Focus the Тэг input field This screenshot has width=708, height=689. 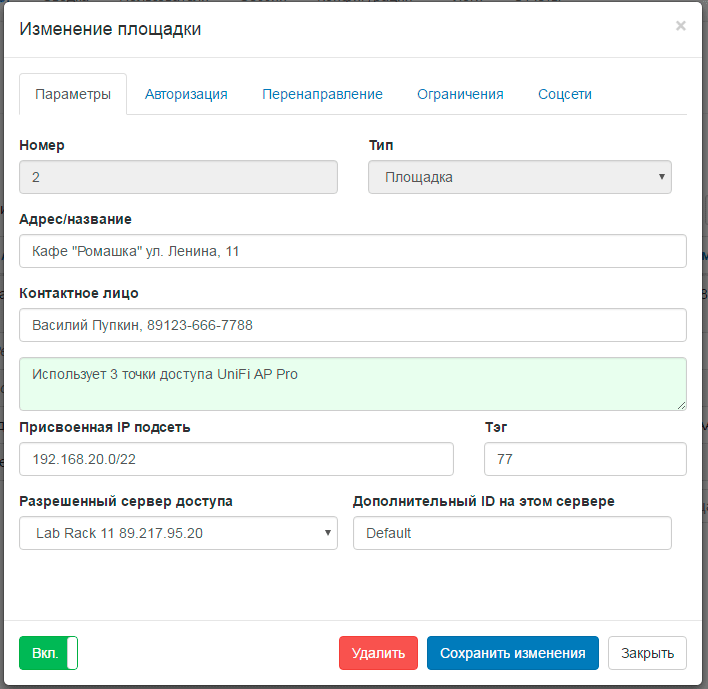point(585,459)
